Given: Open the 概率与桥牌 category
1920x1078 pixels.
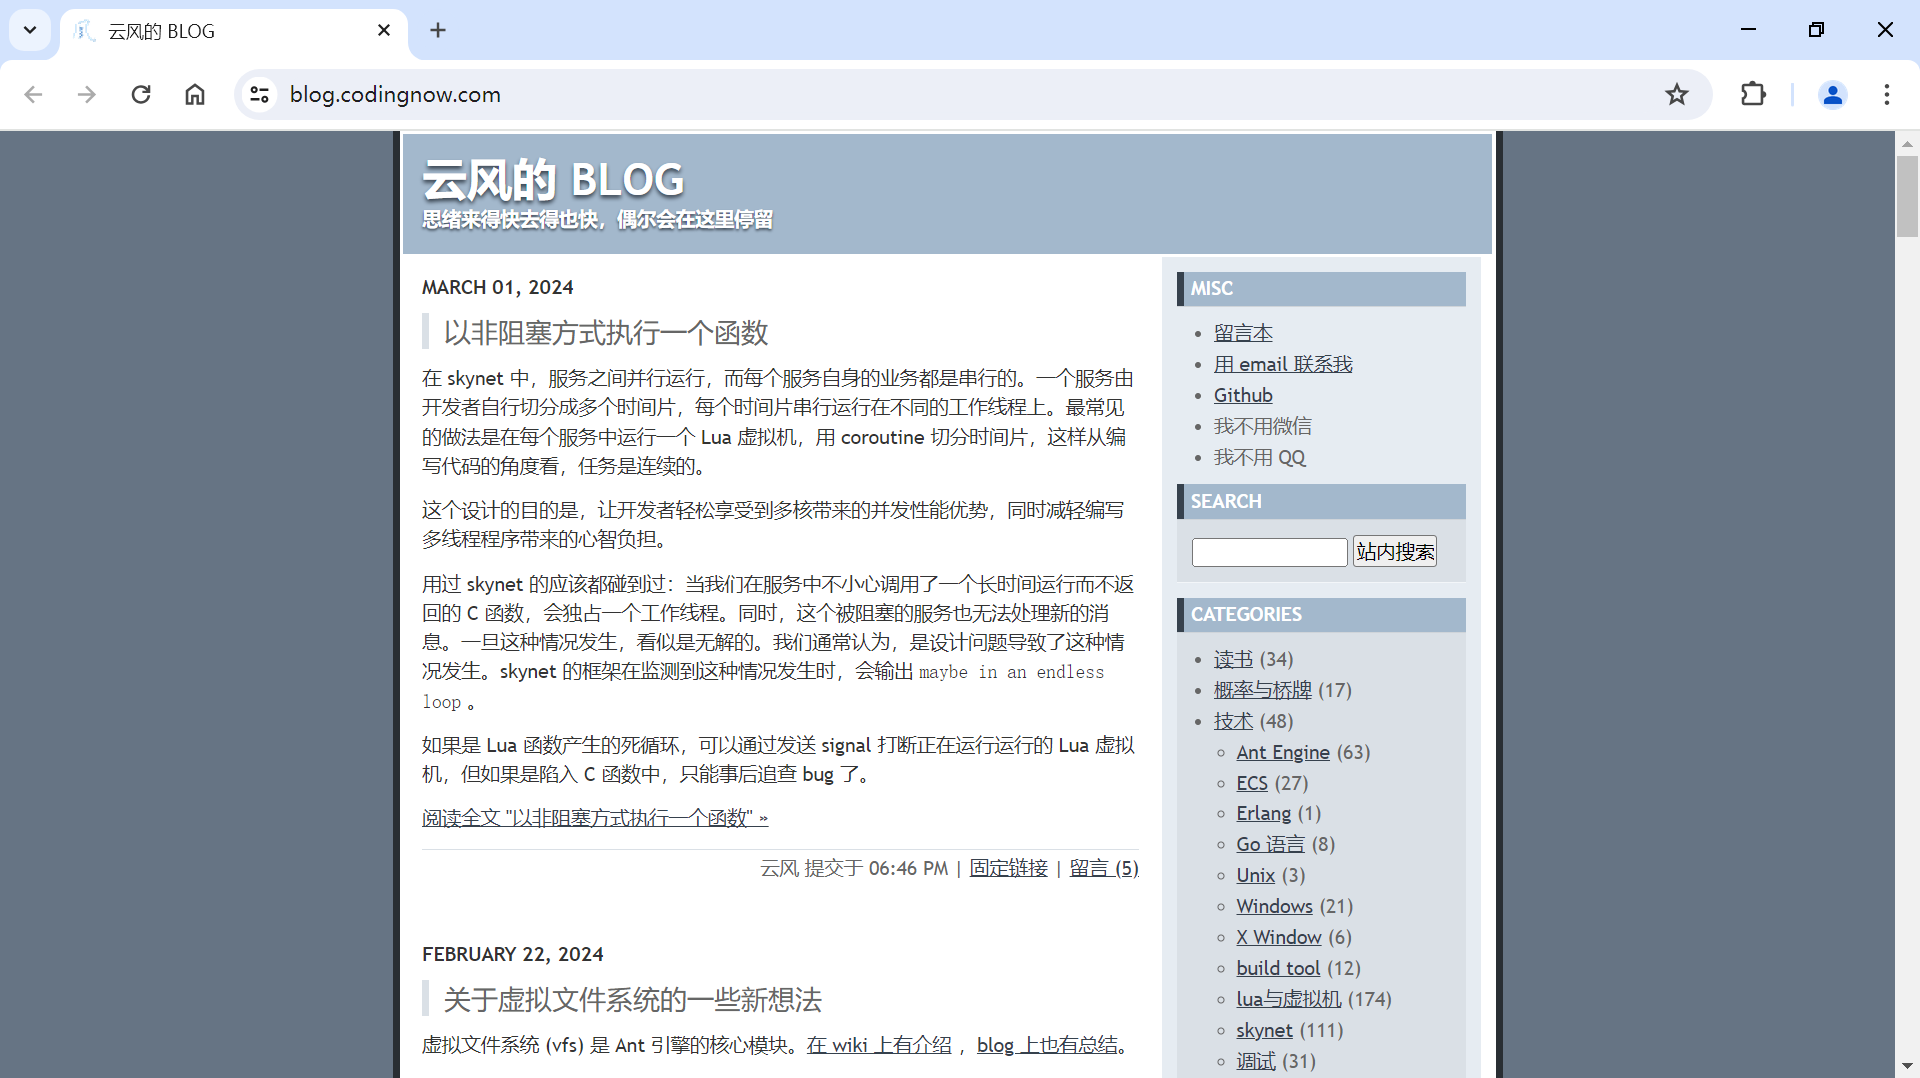Looking at the screenshot, I should [x=1262, y=690].
